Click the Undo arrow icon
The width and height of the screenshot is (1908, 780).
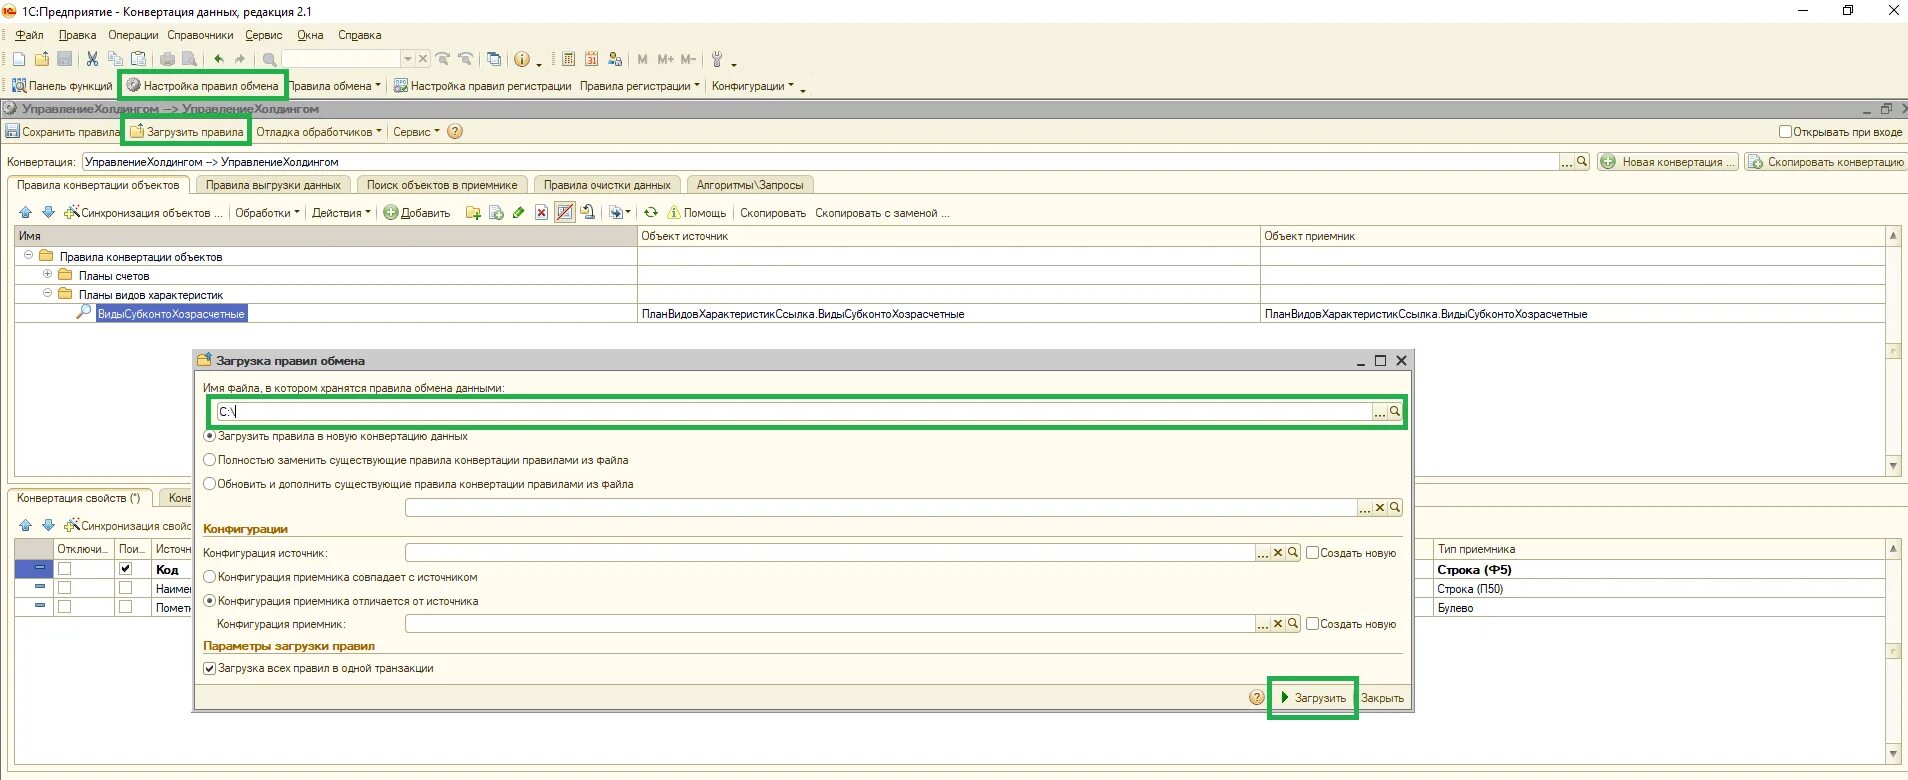(218, 59)
